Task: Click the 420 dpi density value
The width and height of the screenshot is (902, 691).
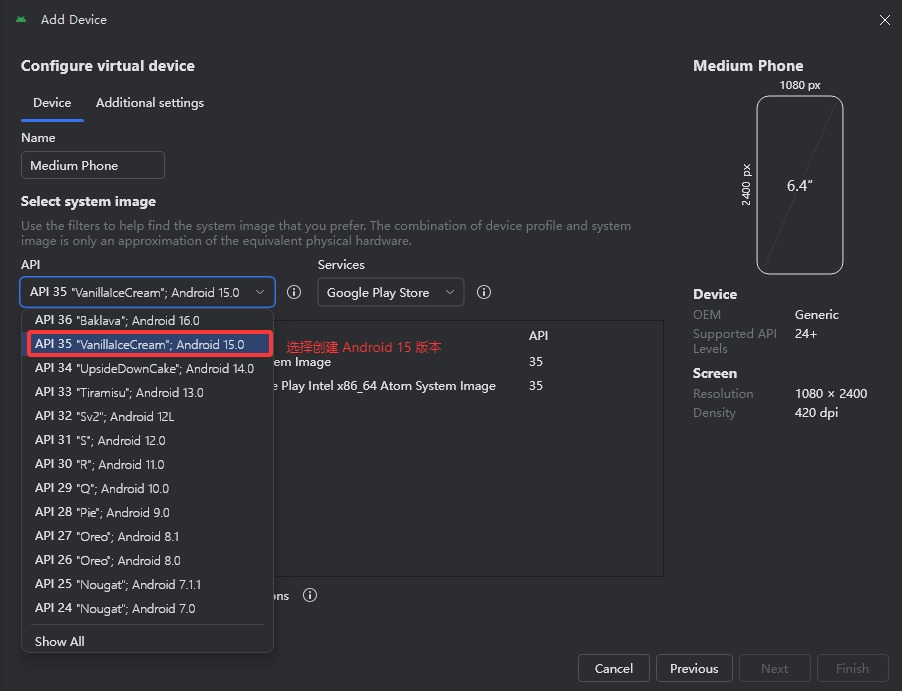Action: click(x=816, y=413)
